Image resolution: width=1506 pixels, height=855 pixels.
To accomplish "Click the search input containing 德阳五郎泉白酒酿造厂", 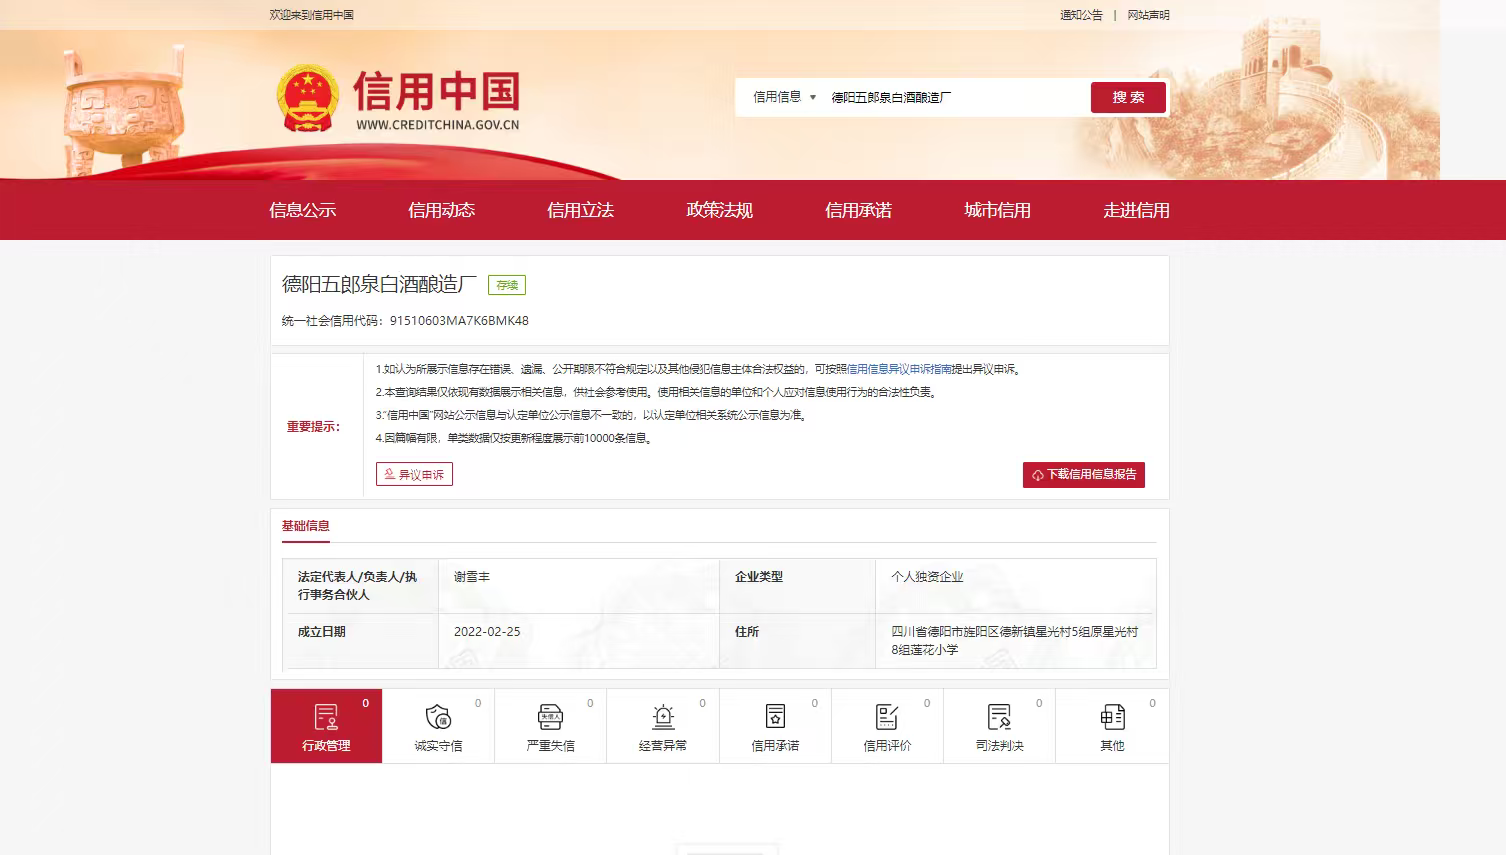I will pyautogui.click(x=955, y=97).
